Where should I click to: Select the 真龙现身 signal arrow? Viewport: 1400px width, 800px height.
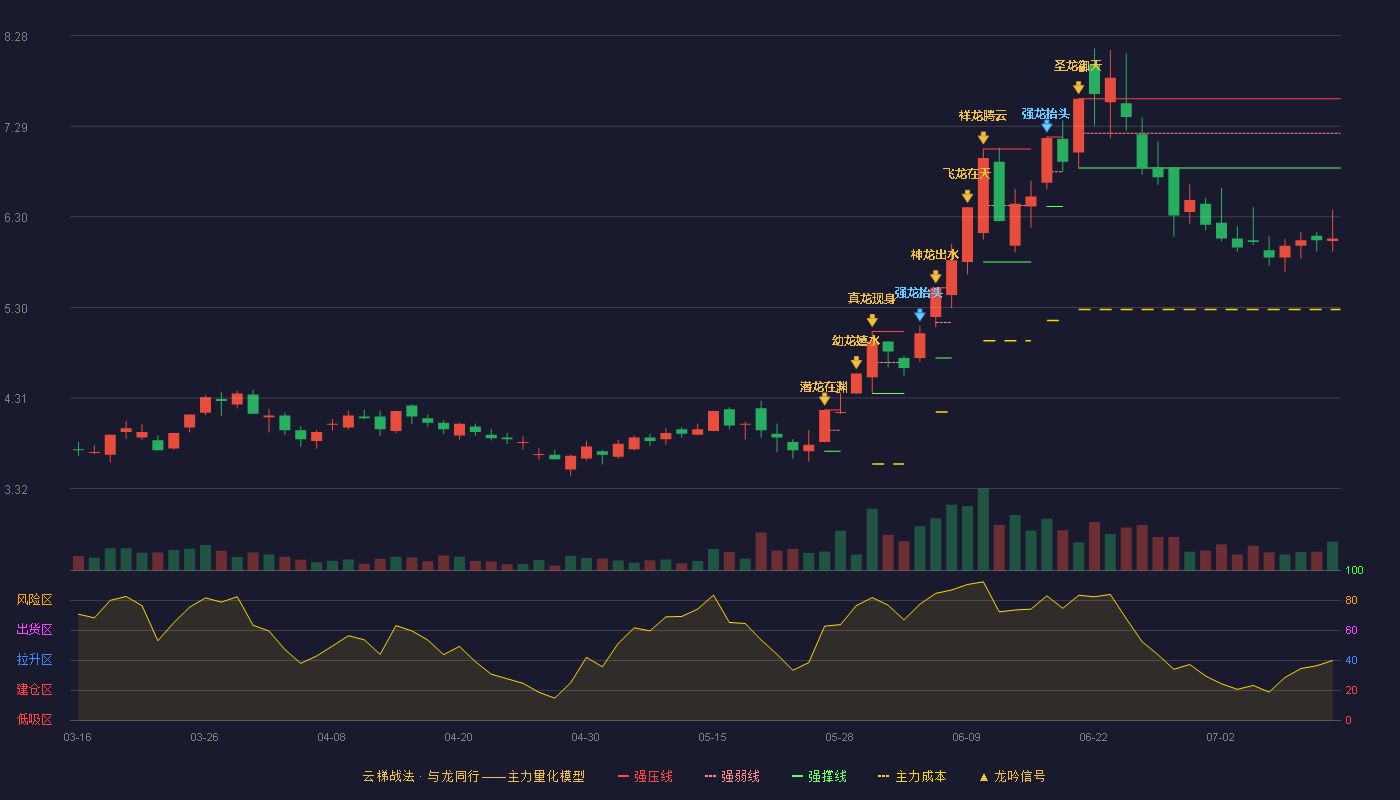[x=872, y=321]
